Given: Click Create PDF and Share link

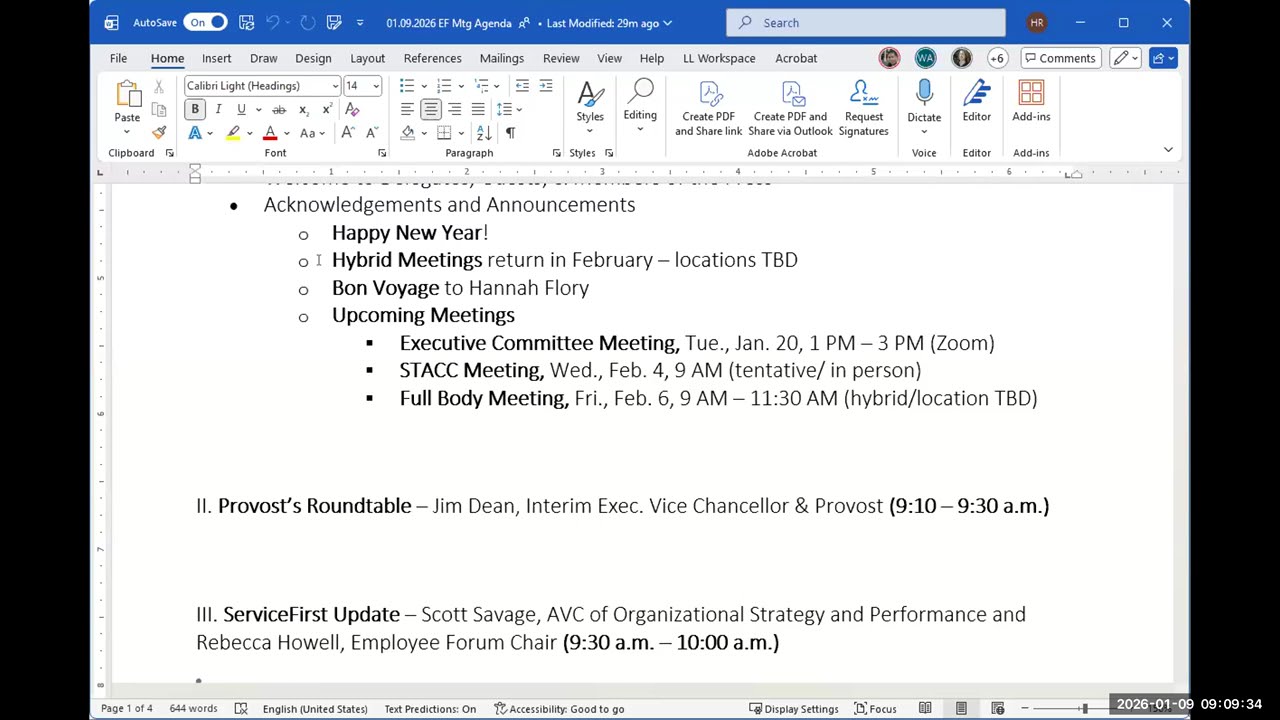Looking at the screenshot, I should (709, 108).
